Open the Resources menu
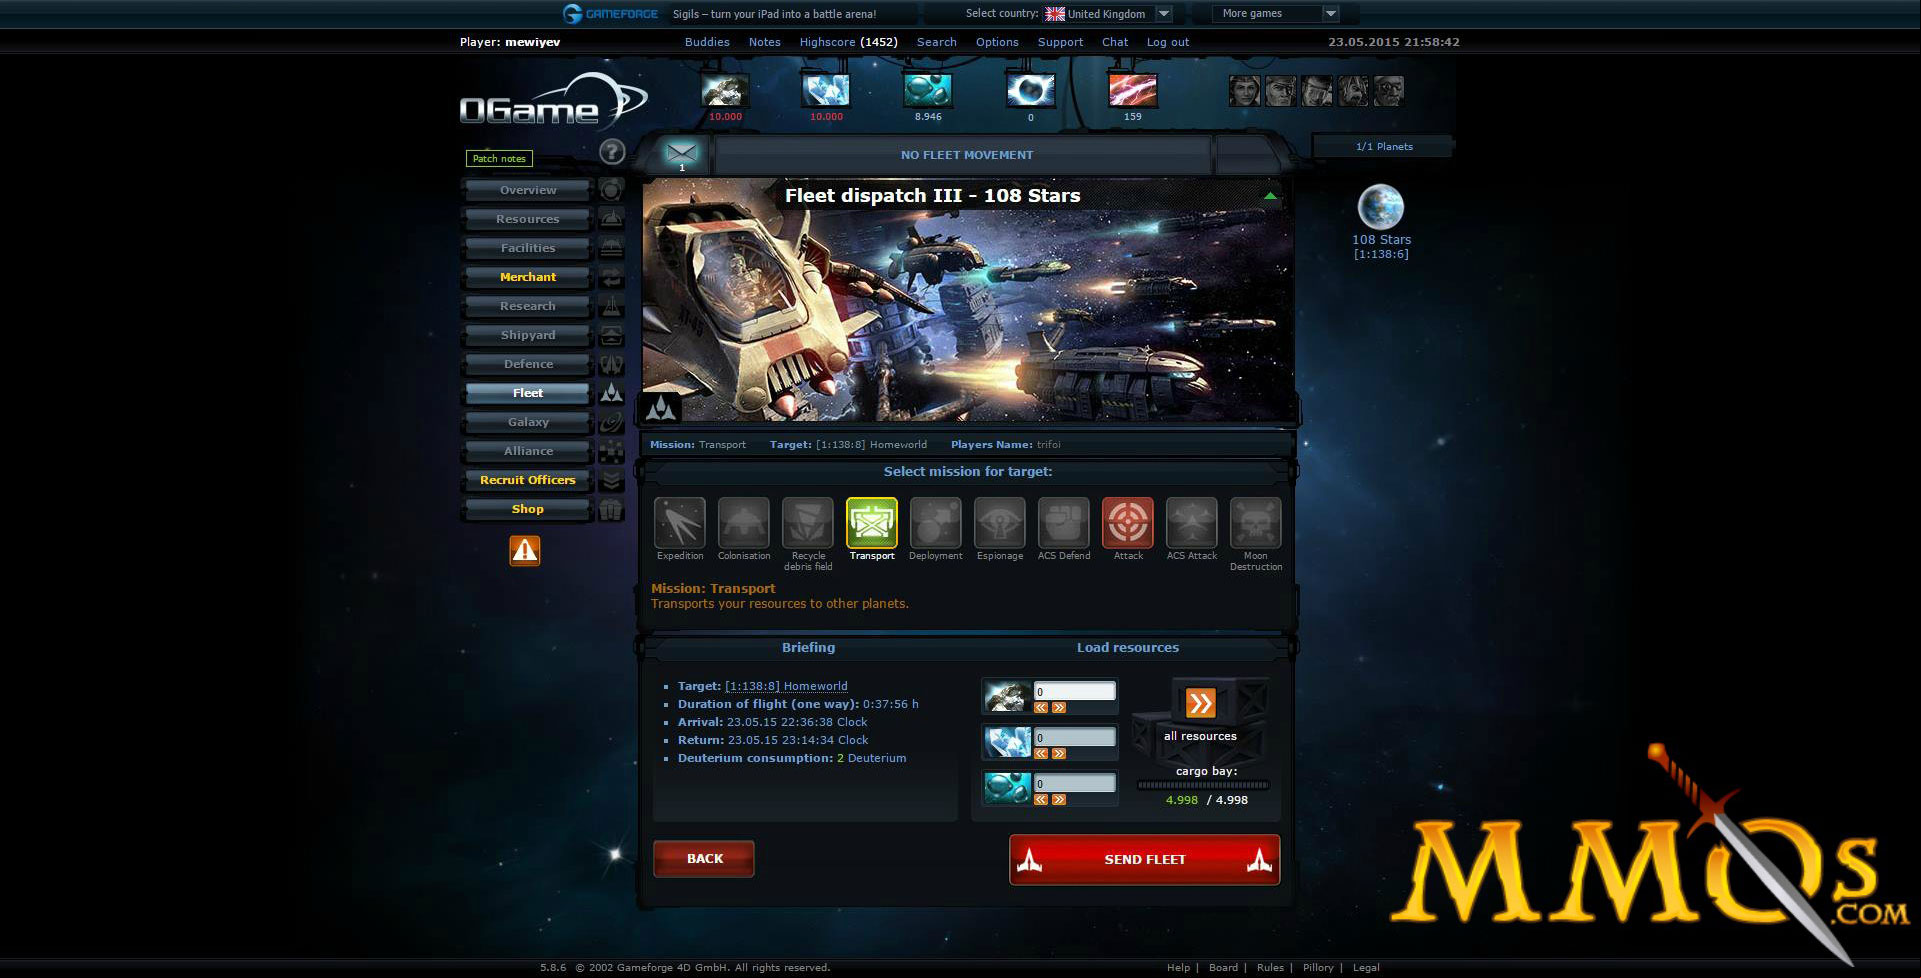This screenshot has width=1921, height=978. [x=528, y=219]
